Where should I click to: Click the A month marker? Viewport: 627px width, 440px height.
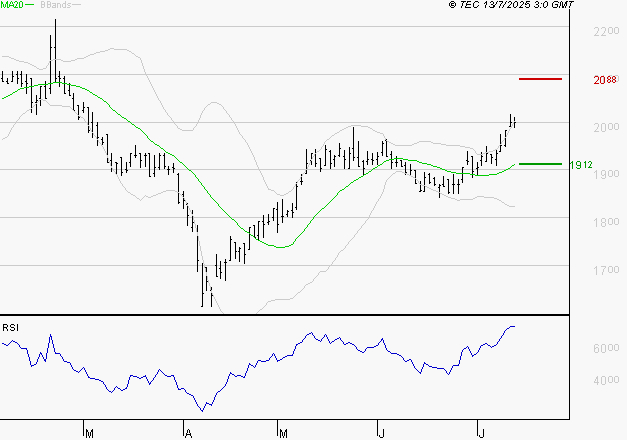[188, 434]
